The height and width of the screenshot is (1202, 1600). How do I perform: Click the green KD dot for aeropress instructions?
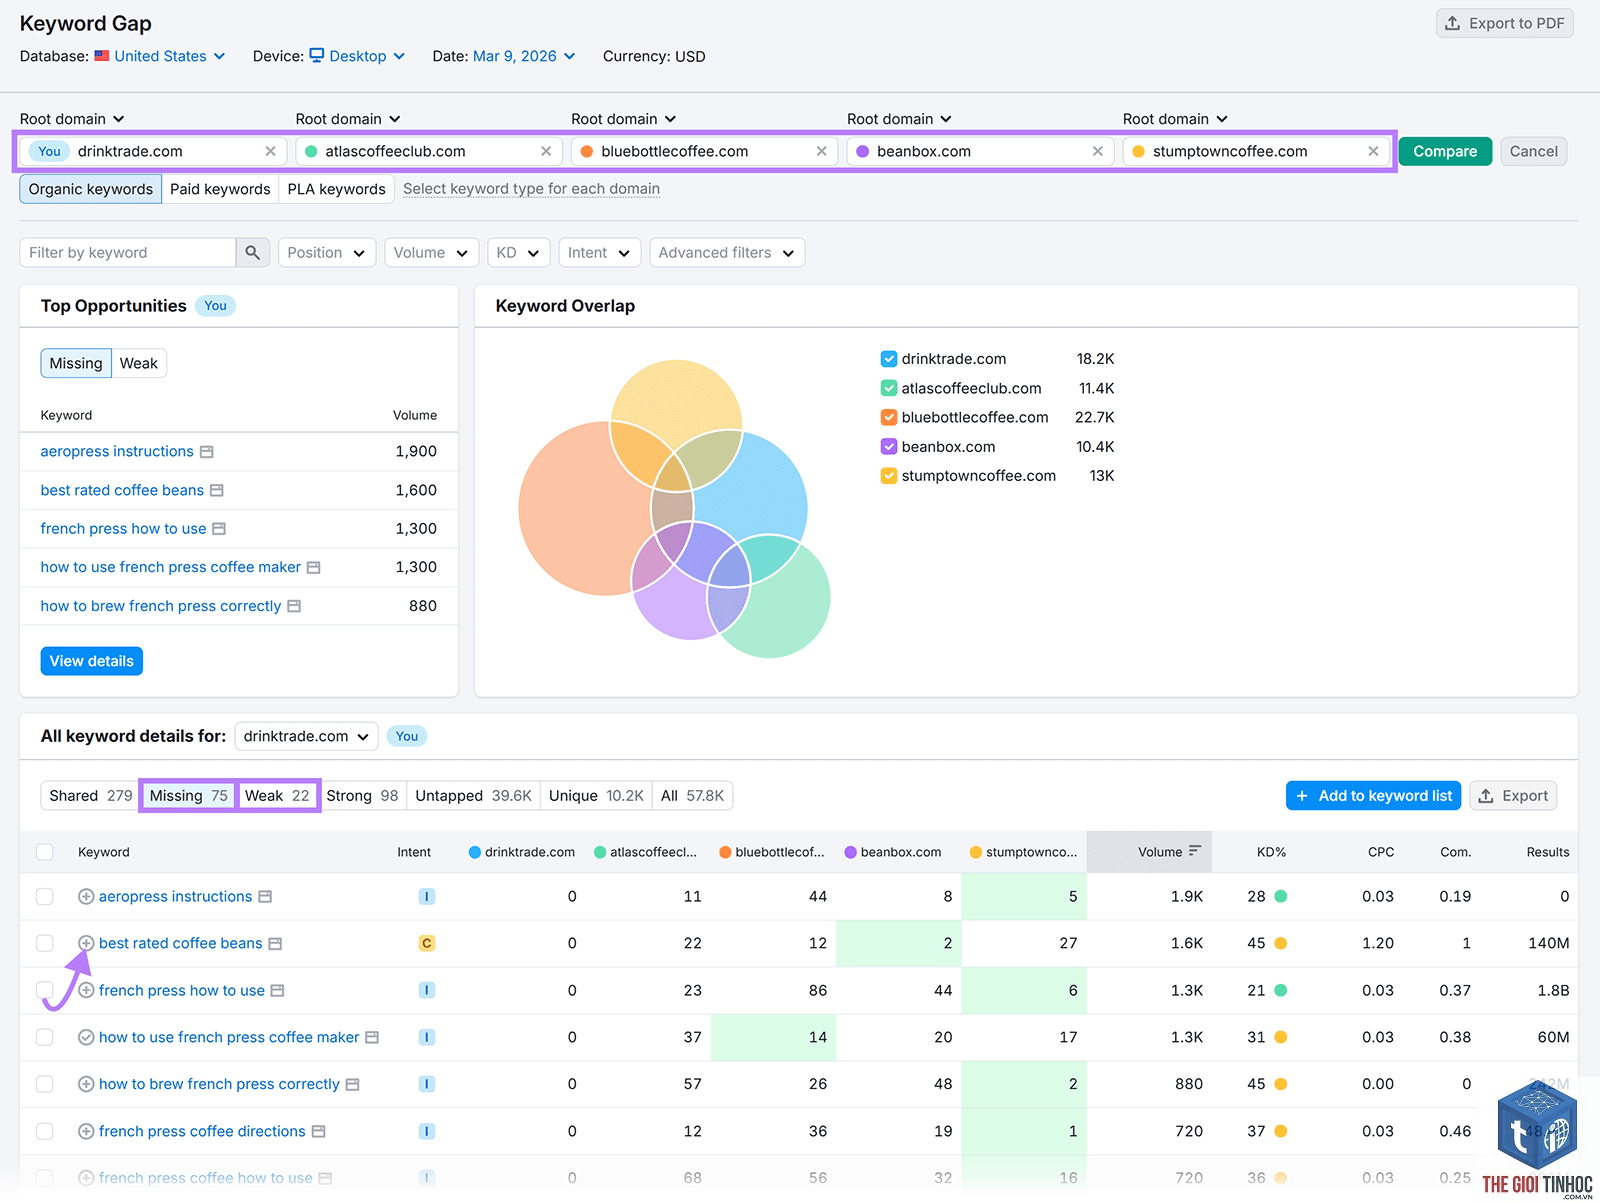(x=1281, y=897)
